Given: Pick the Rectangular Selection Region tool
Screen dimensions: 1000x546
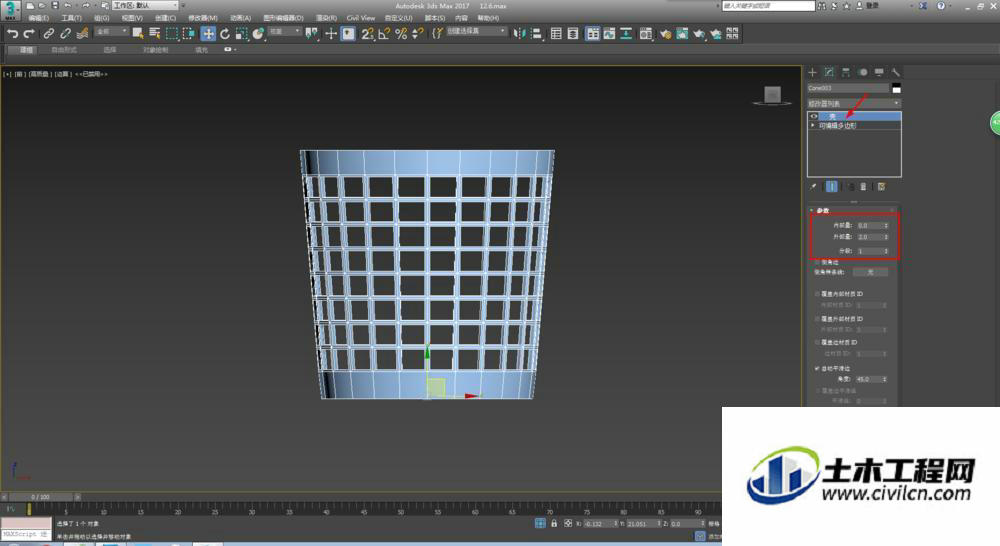Looking at the screenshot, I should (x=172, y=34).
